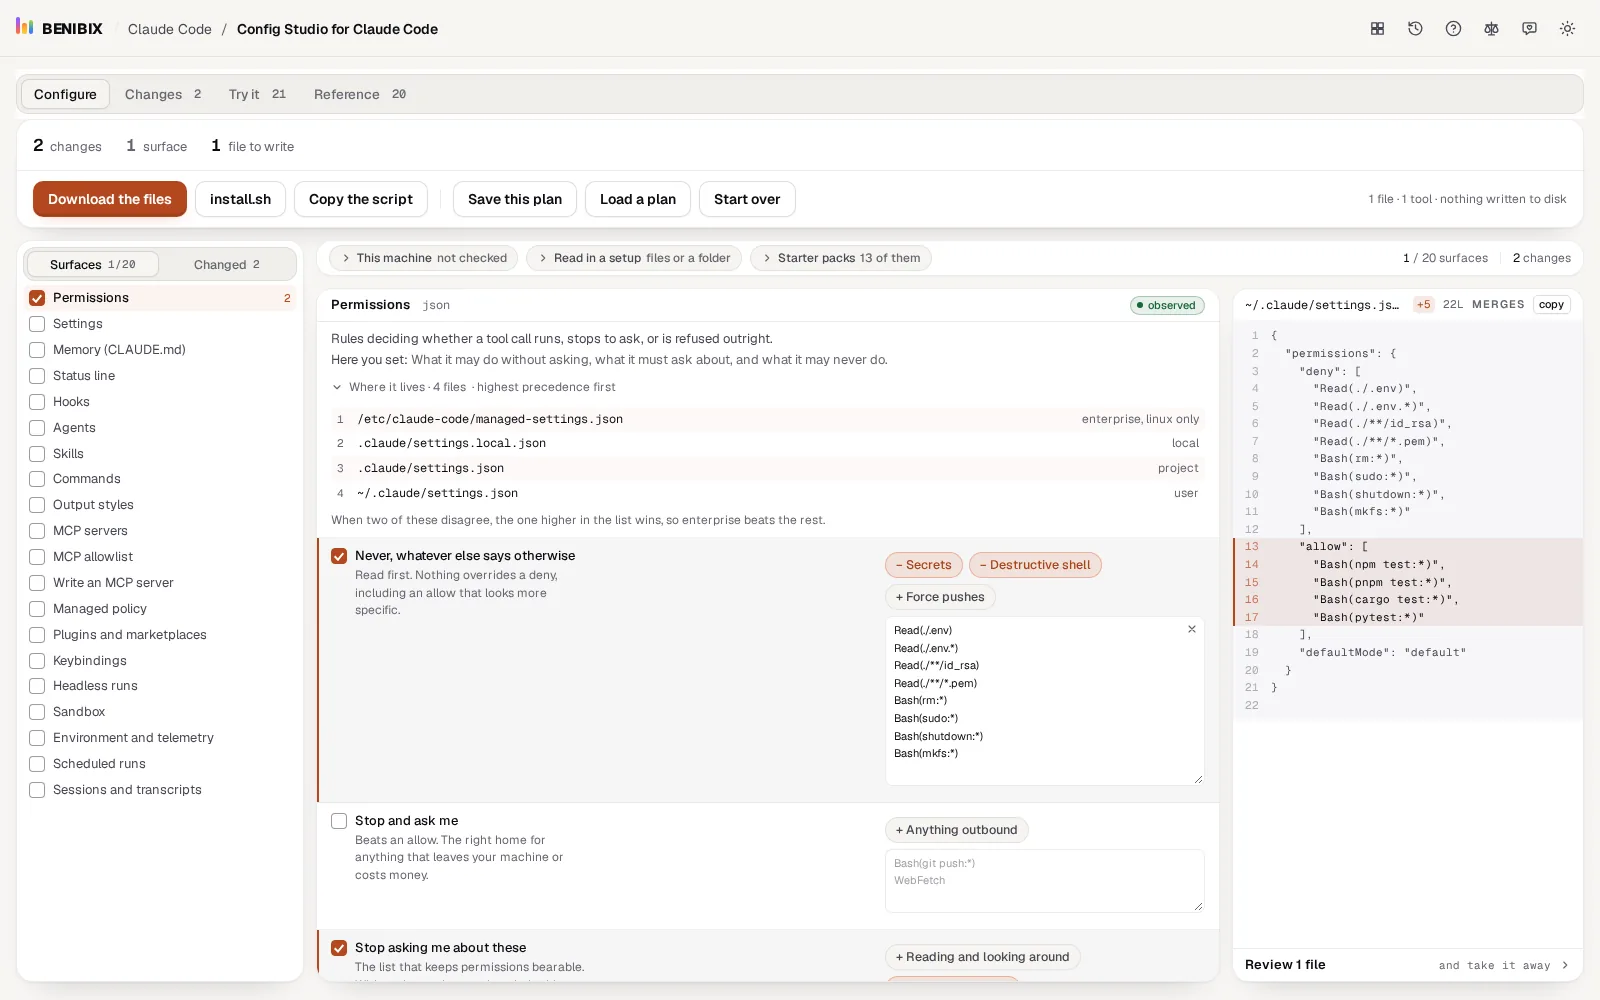Go to the Try it tab
The image size is (1600, 1000).
[257, 94]
